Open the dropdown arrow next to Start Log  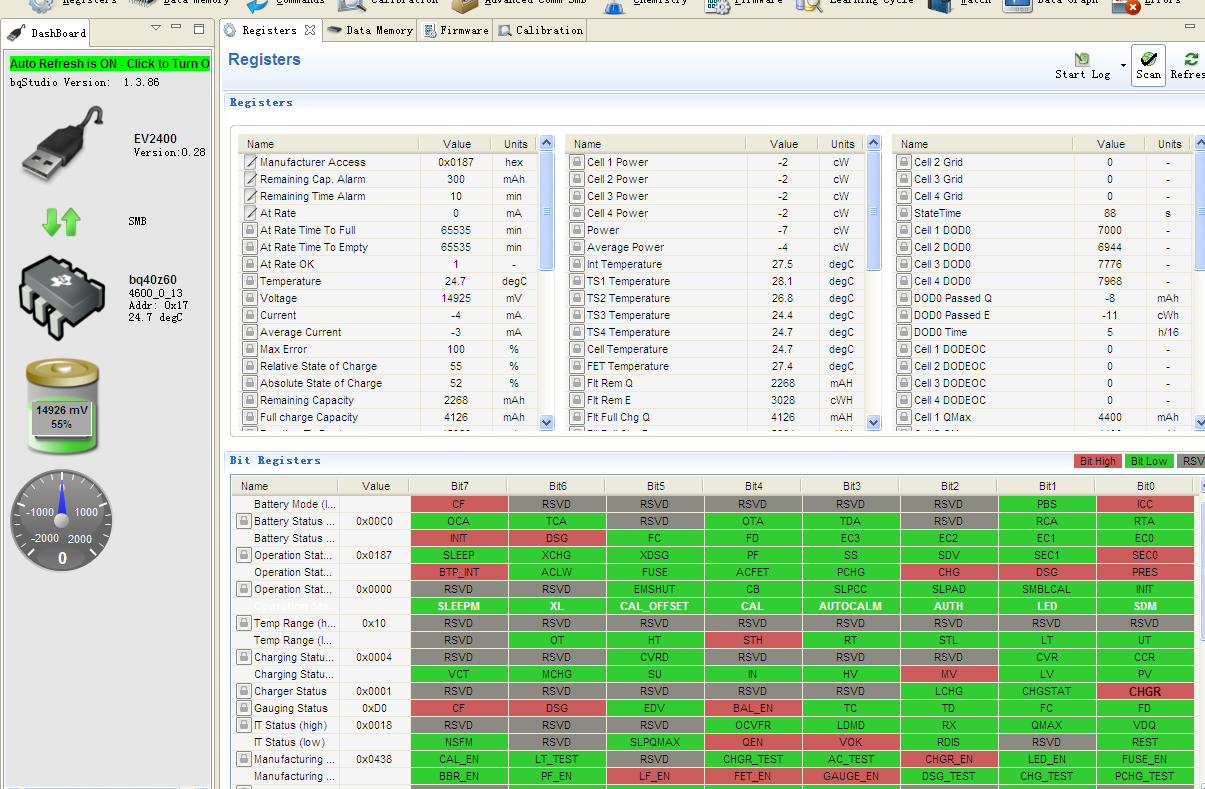pyautogui.click(x=1123, y=66)
